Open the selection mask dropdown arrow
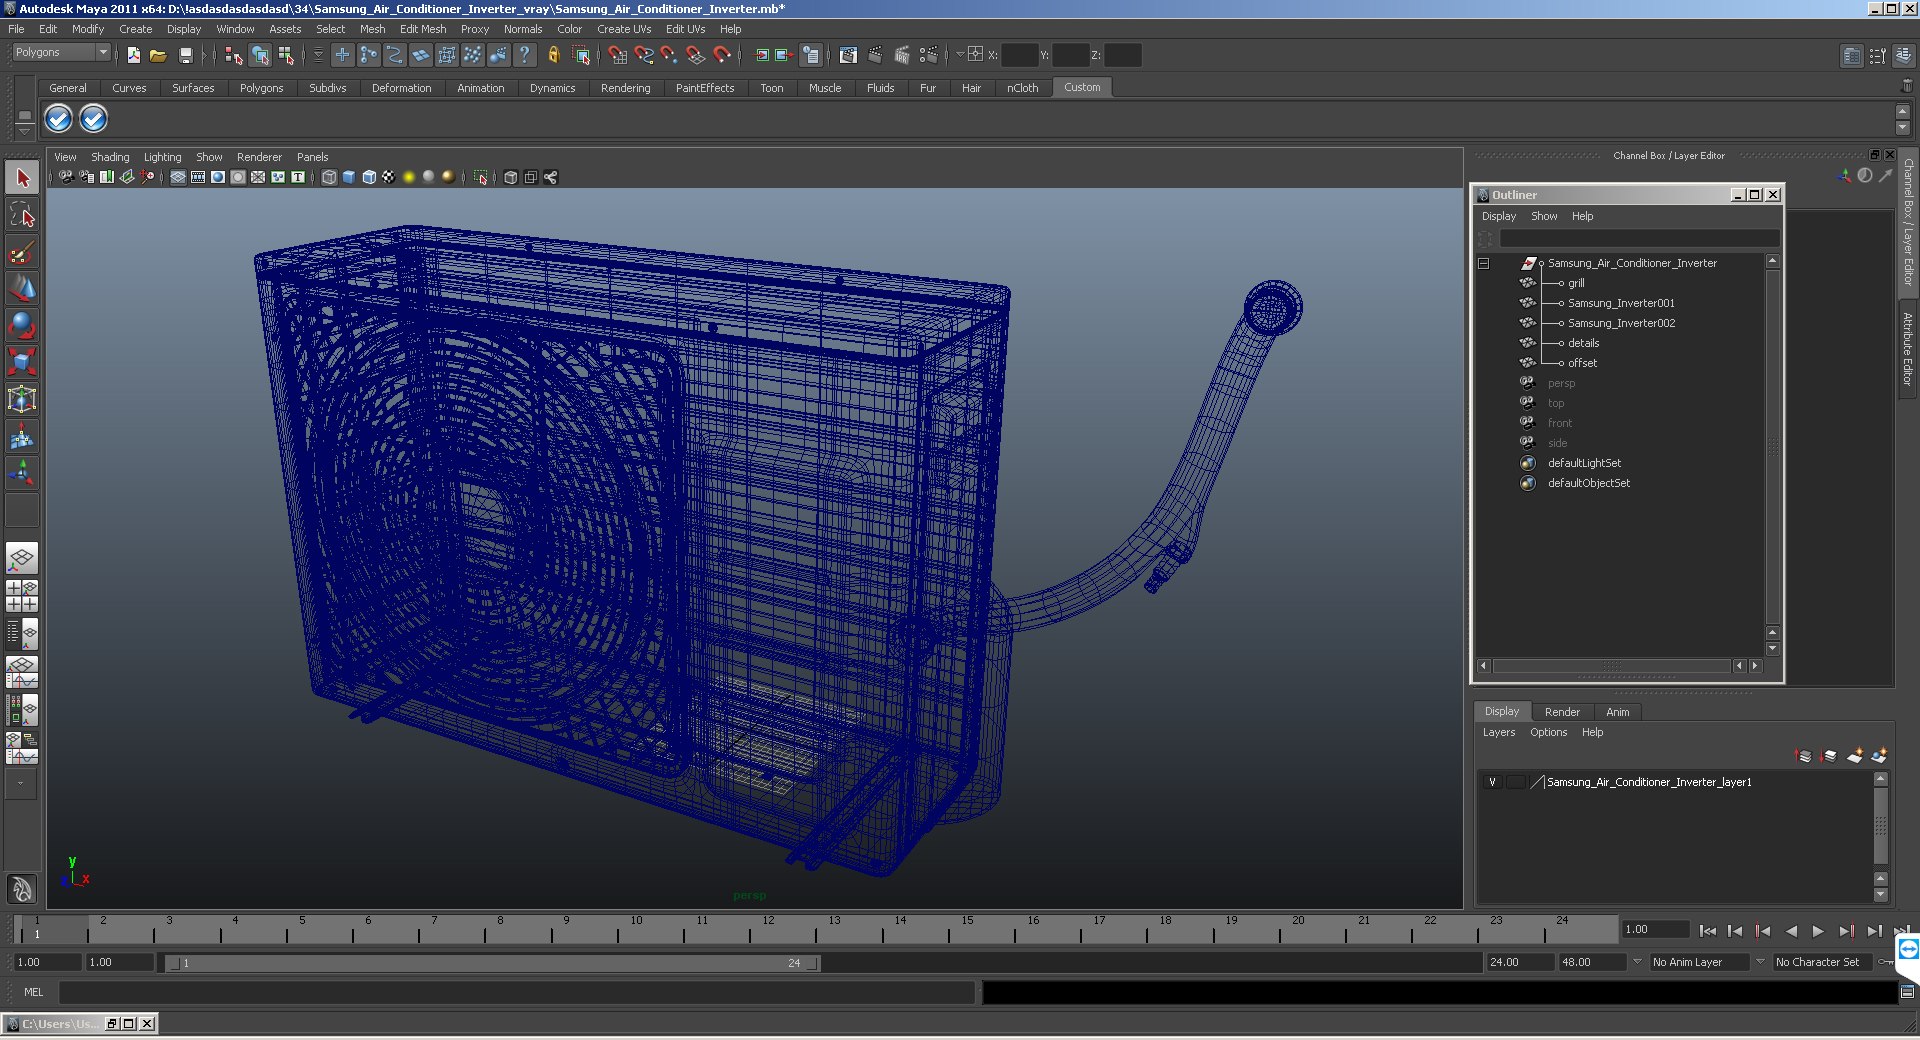 coord(318,55)
